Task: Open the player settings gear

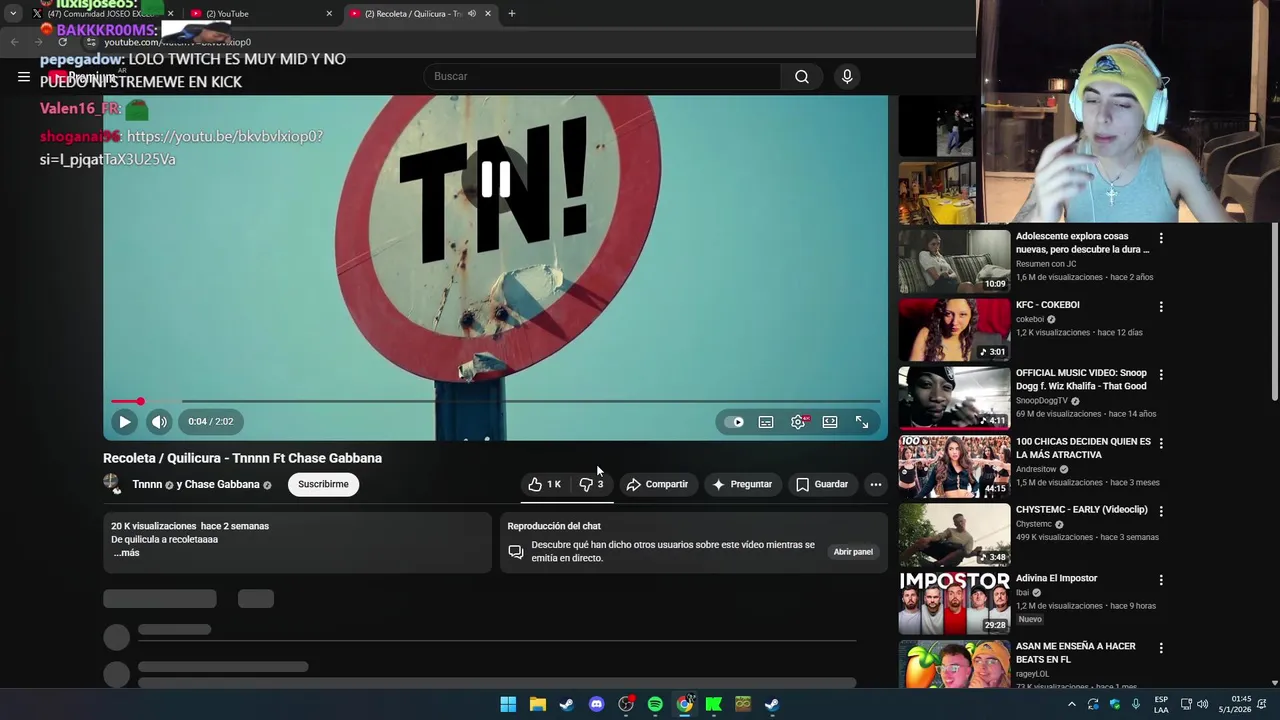Action: 798,422
